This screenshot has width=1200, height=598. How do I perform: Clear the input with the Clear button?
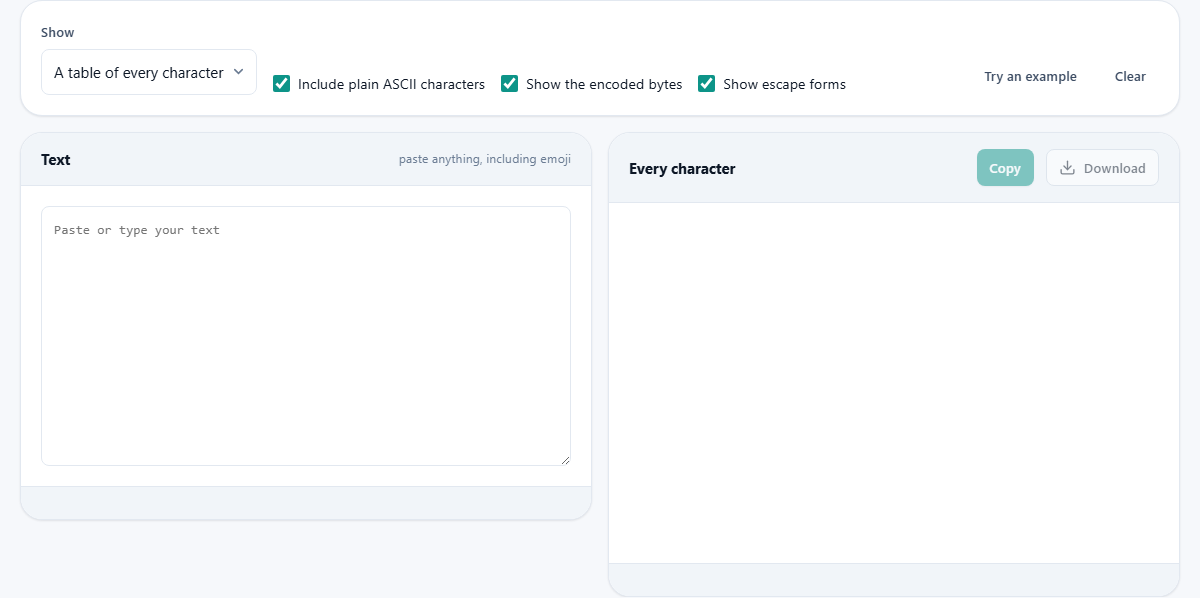pos(1130,76)
